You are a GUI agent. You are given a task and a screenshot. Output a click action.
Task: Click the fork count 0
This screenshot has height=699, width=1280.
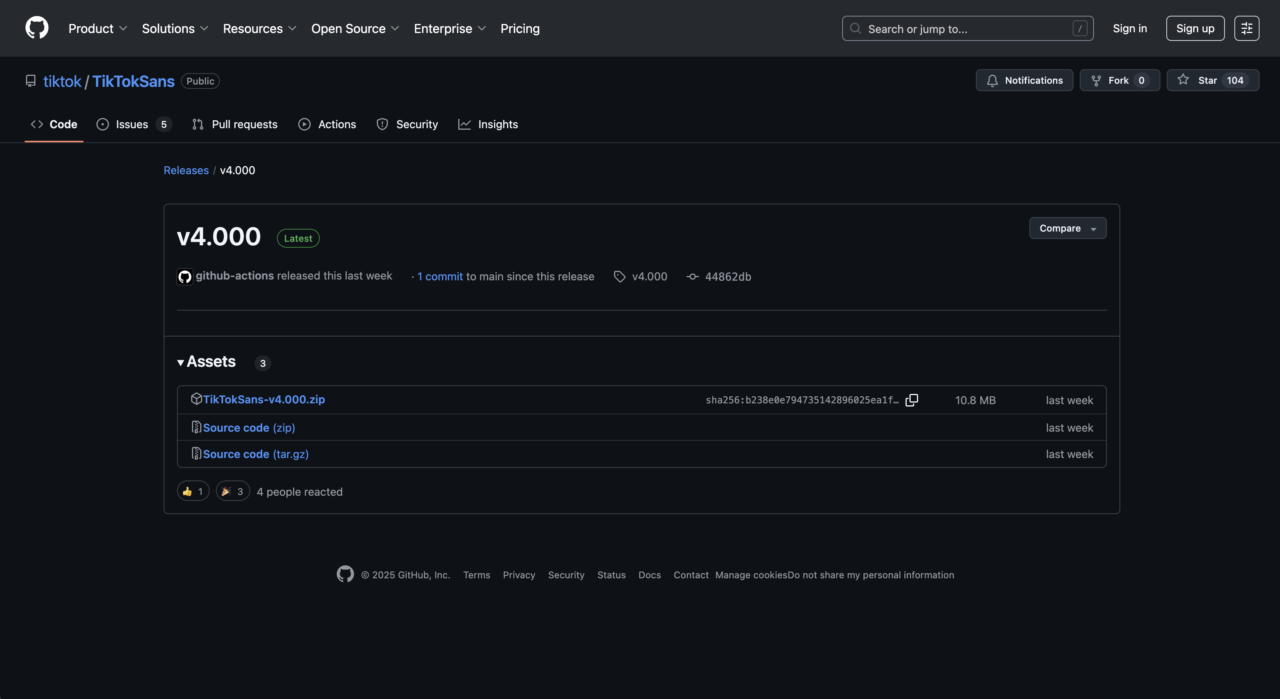click(1141, 81)
